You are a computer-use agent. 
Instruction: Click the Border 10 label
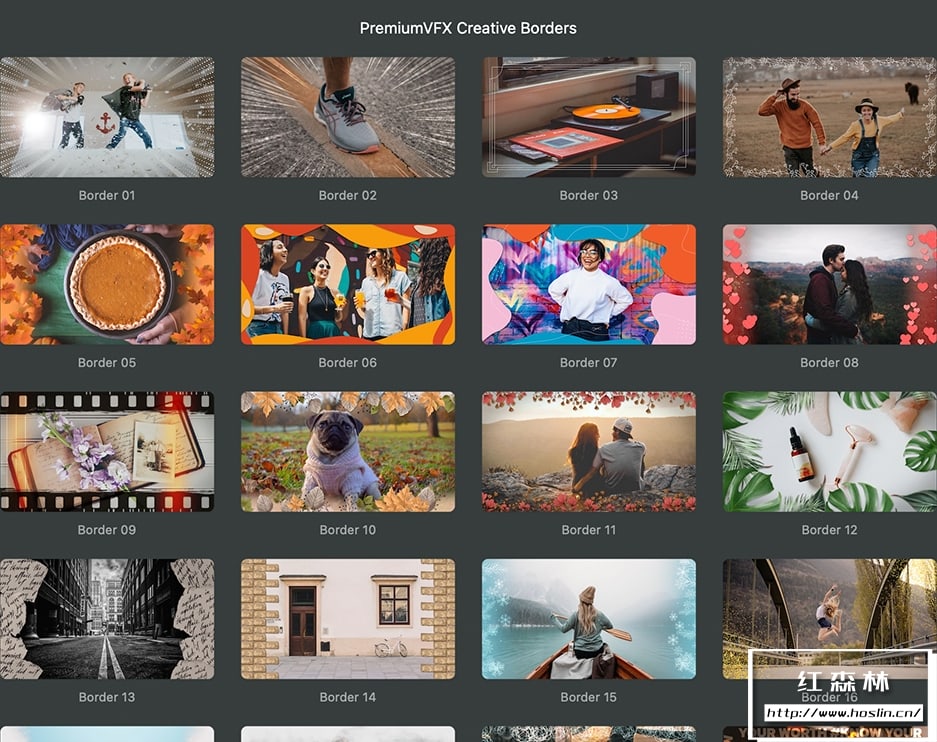[348, 530]
